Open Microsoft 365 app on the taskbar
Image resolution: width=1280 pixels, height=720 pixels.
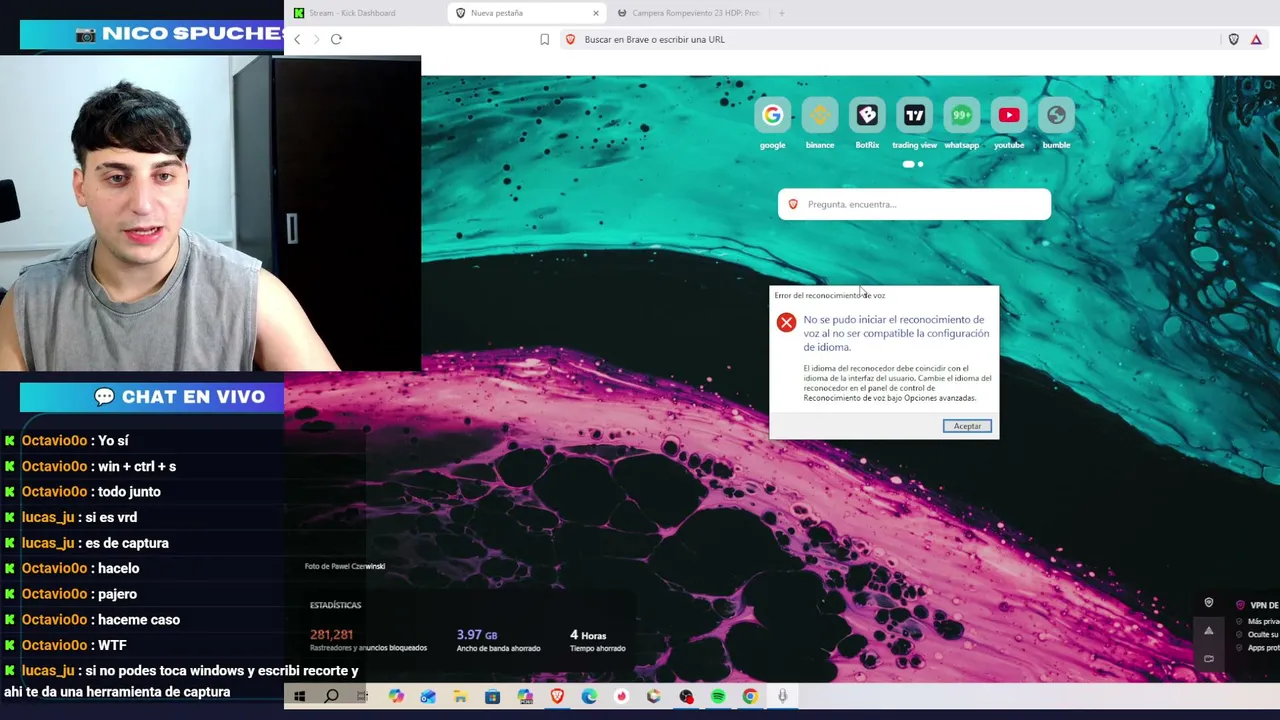(525, 696)
